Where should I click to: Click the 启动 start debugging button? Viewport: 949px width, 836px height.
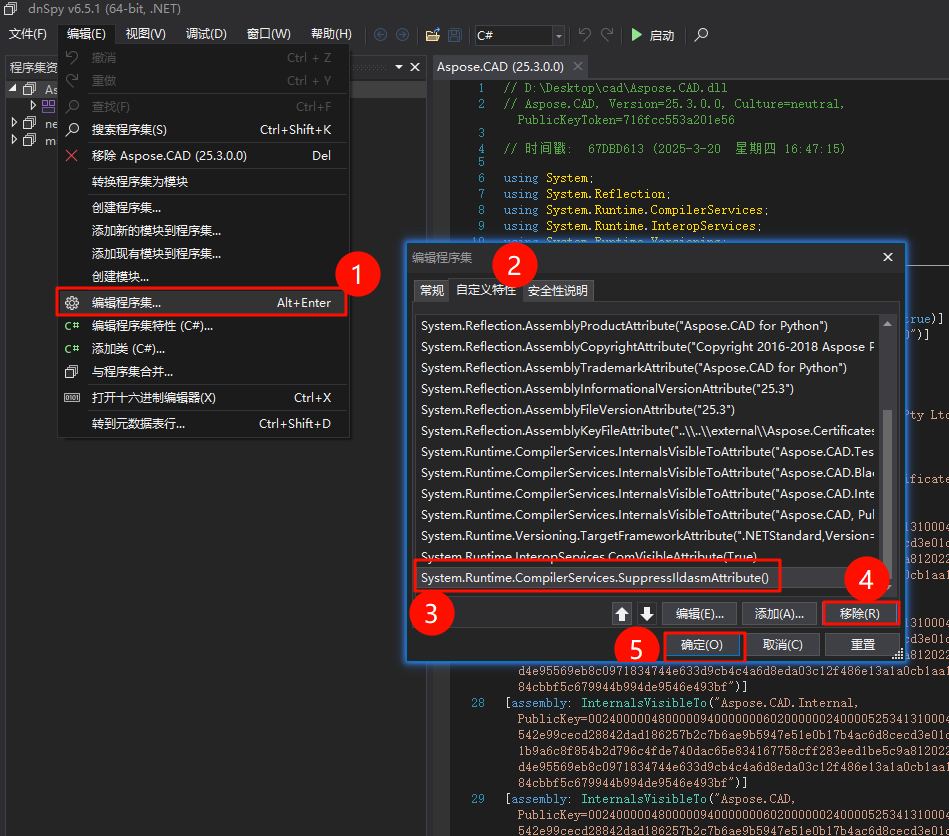coord(652,35)
